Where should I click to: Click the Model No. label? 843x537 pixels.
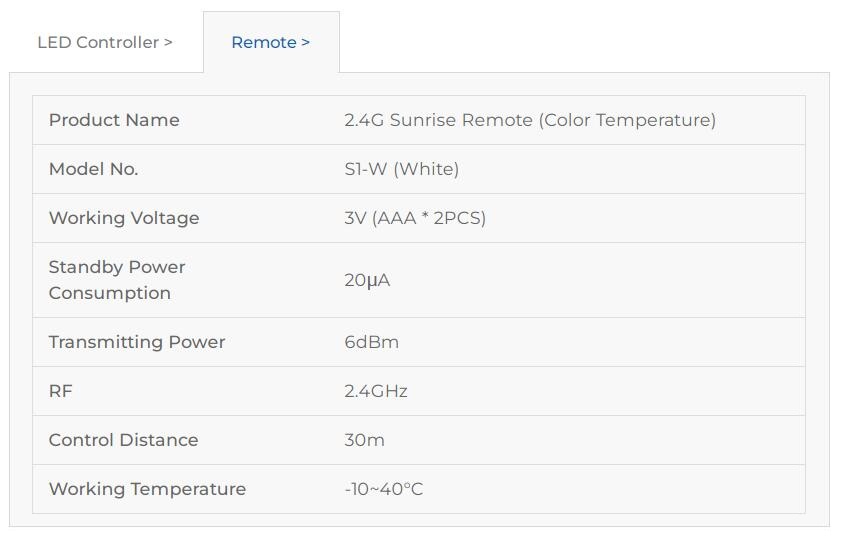93,169
